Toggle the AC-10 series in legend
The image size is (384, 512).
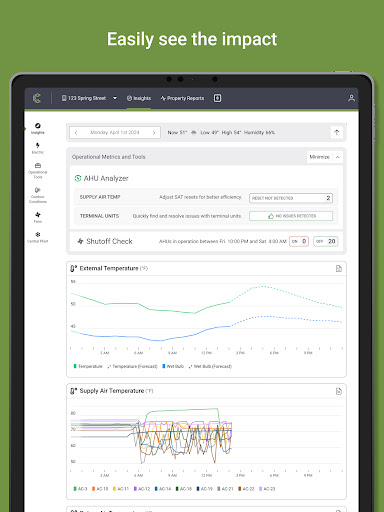point(100,489)
